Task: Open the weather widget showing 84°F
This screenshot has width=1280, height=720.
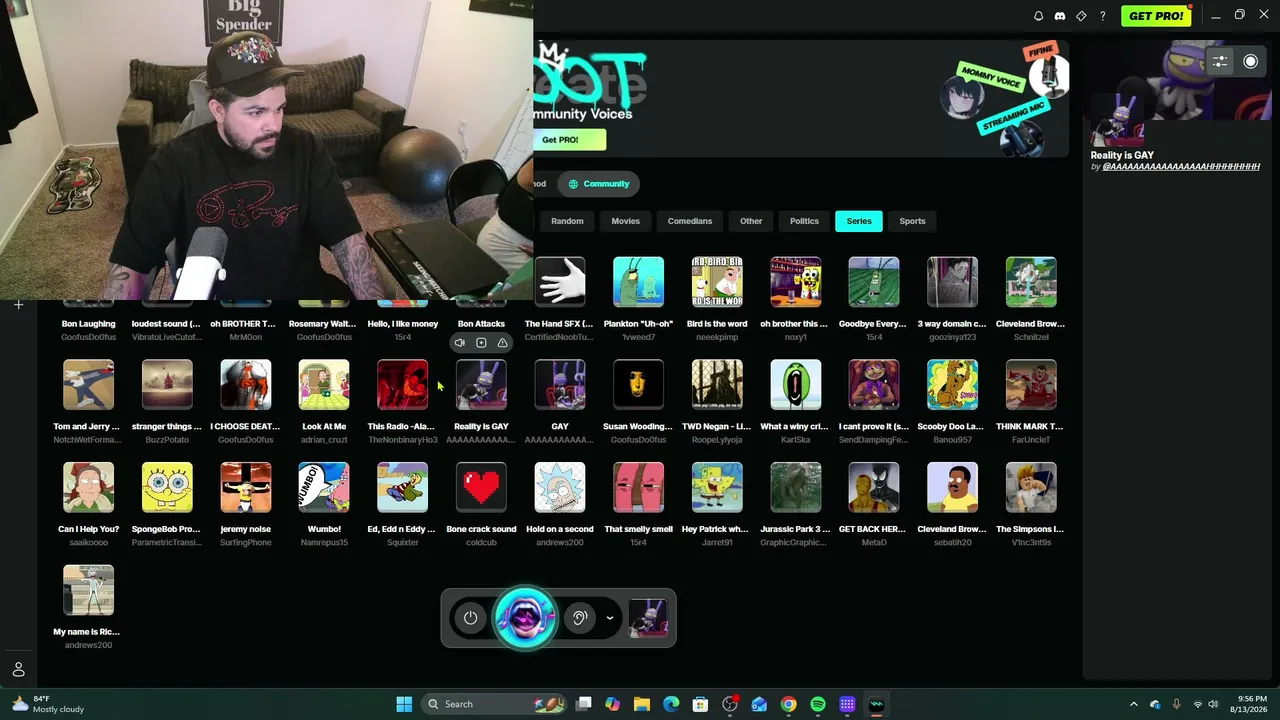Action: (x=48, y=704)
